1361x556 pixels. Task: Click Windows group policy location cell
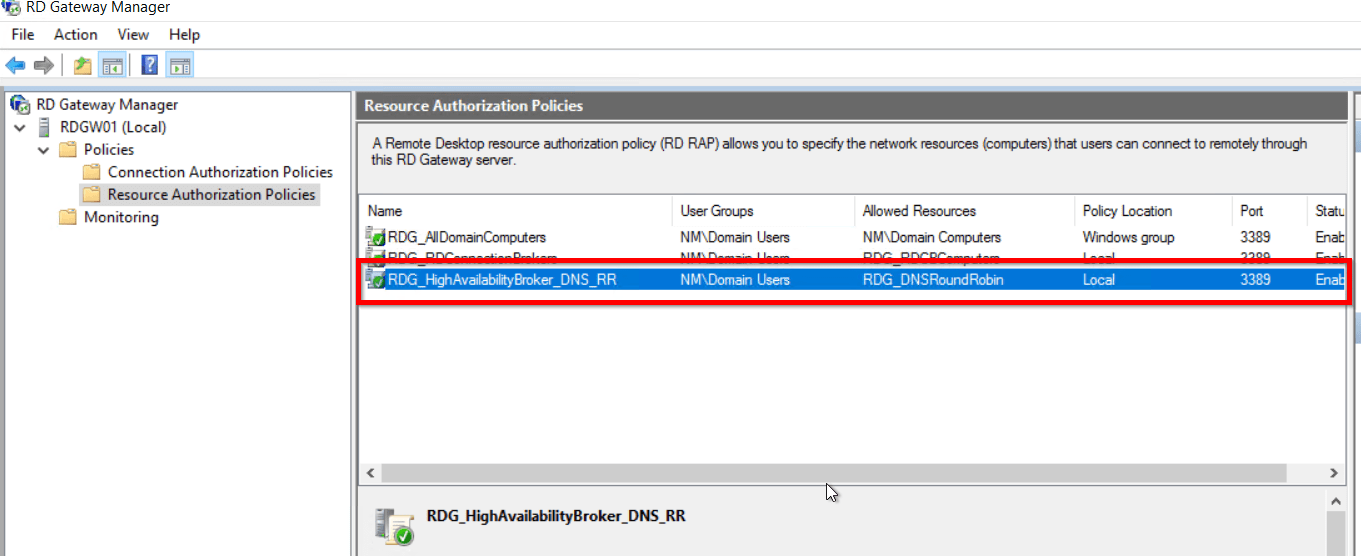pos(1129,237)
